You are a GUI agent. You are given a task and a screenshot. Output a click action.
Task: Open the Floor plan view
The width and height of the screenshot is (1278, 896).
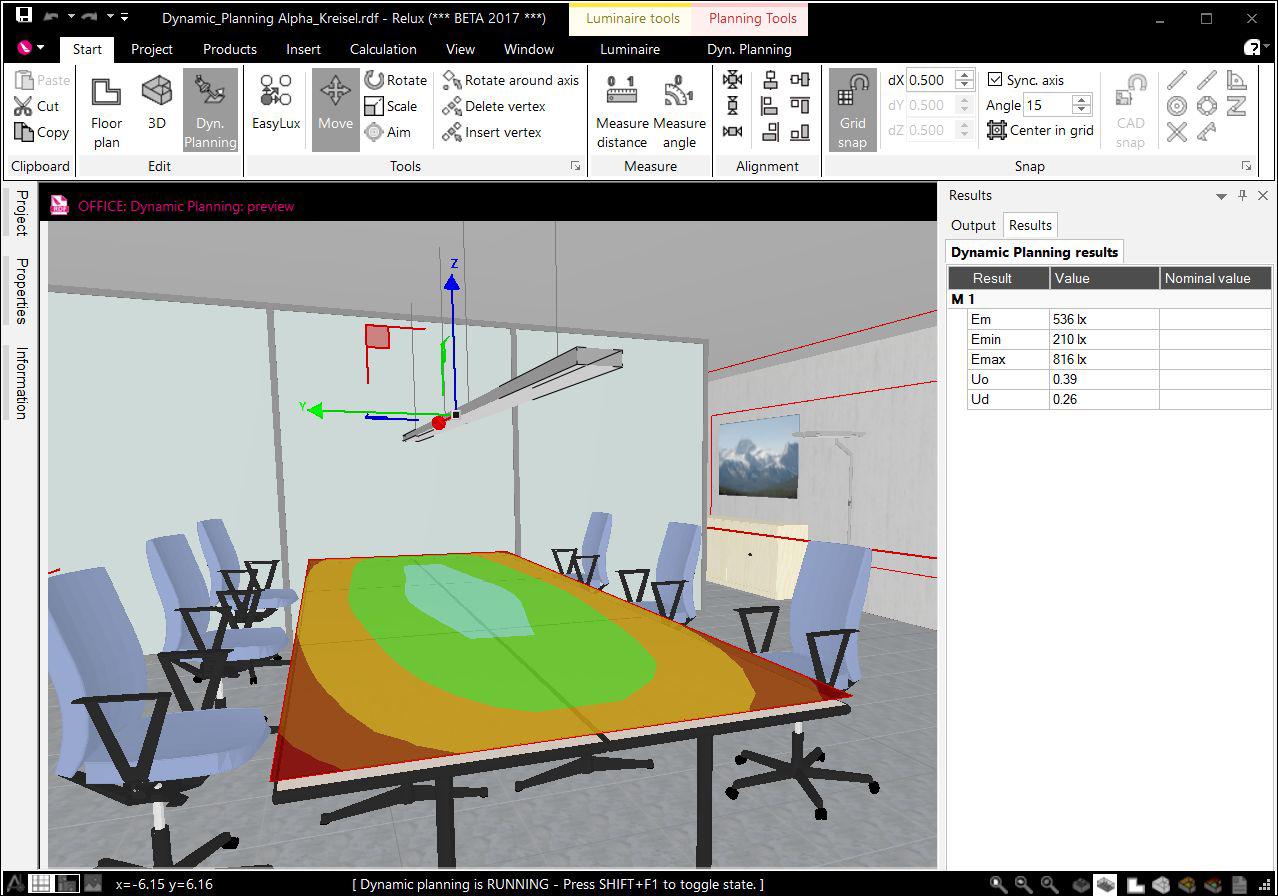106,111
